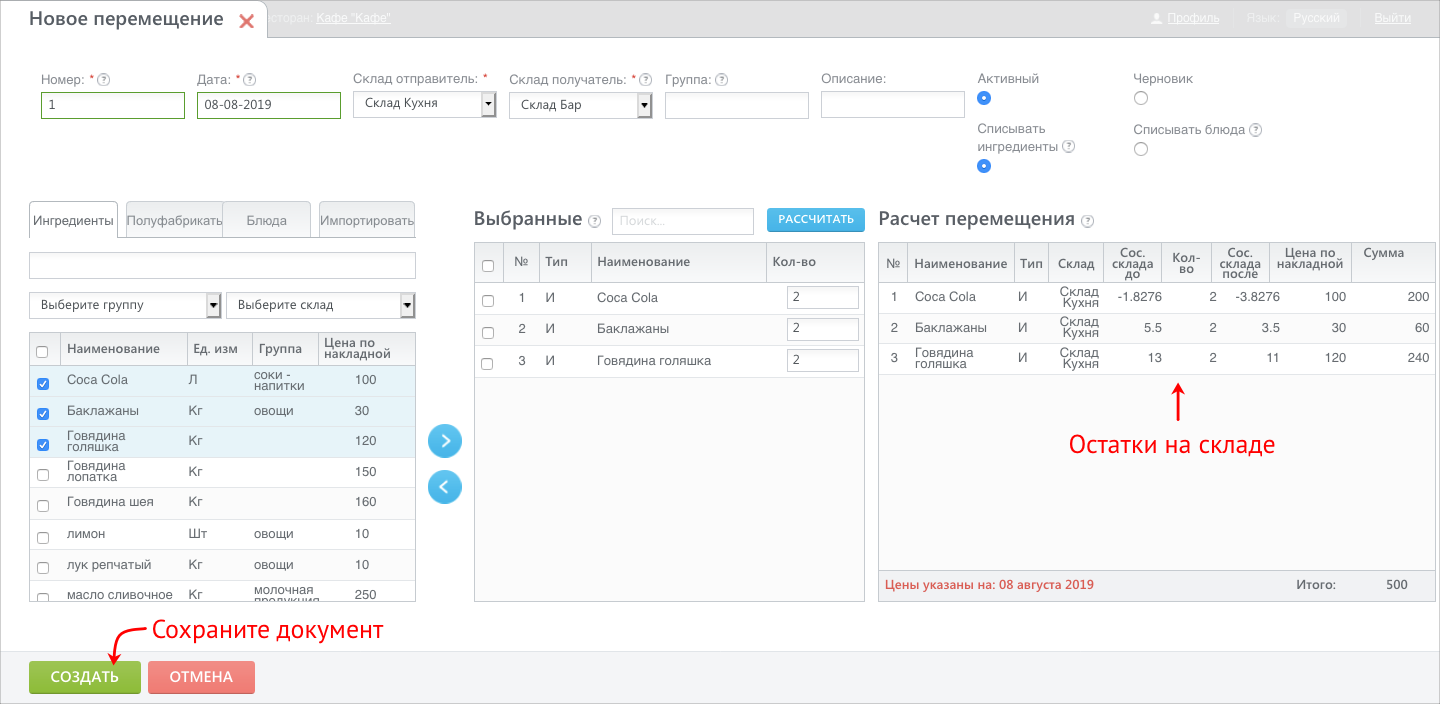This screenshot has width=1440, height=704.
Task: Move selected items right with arrow button
Action: pos(445,440)
